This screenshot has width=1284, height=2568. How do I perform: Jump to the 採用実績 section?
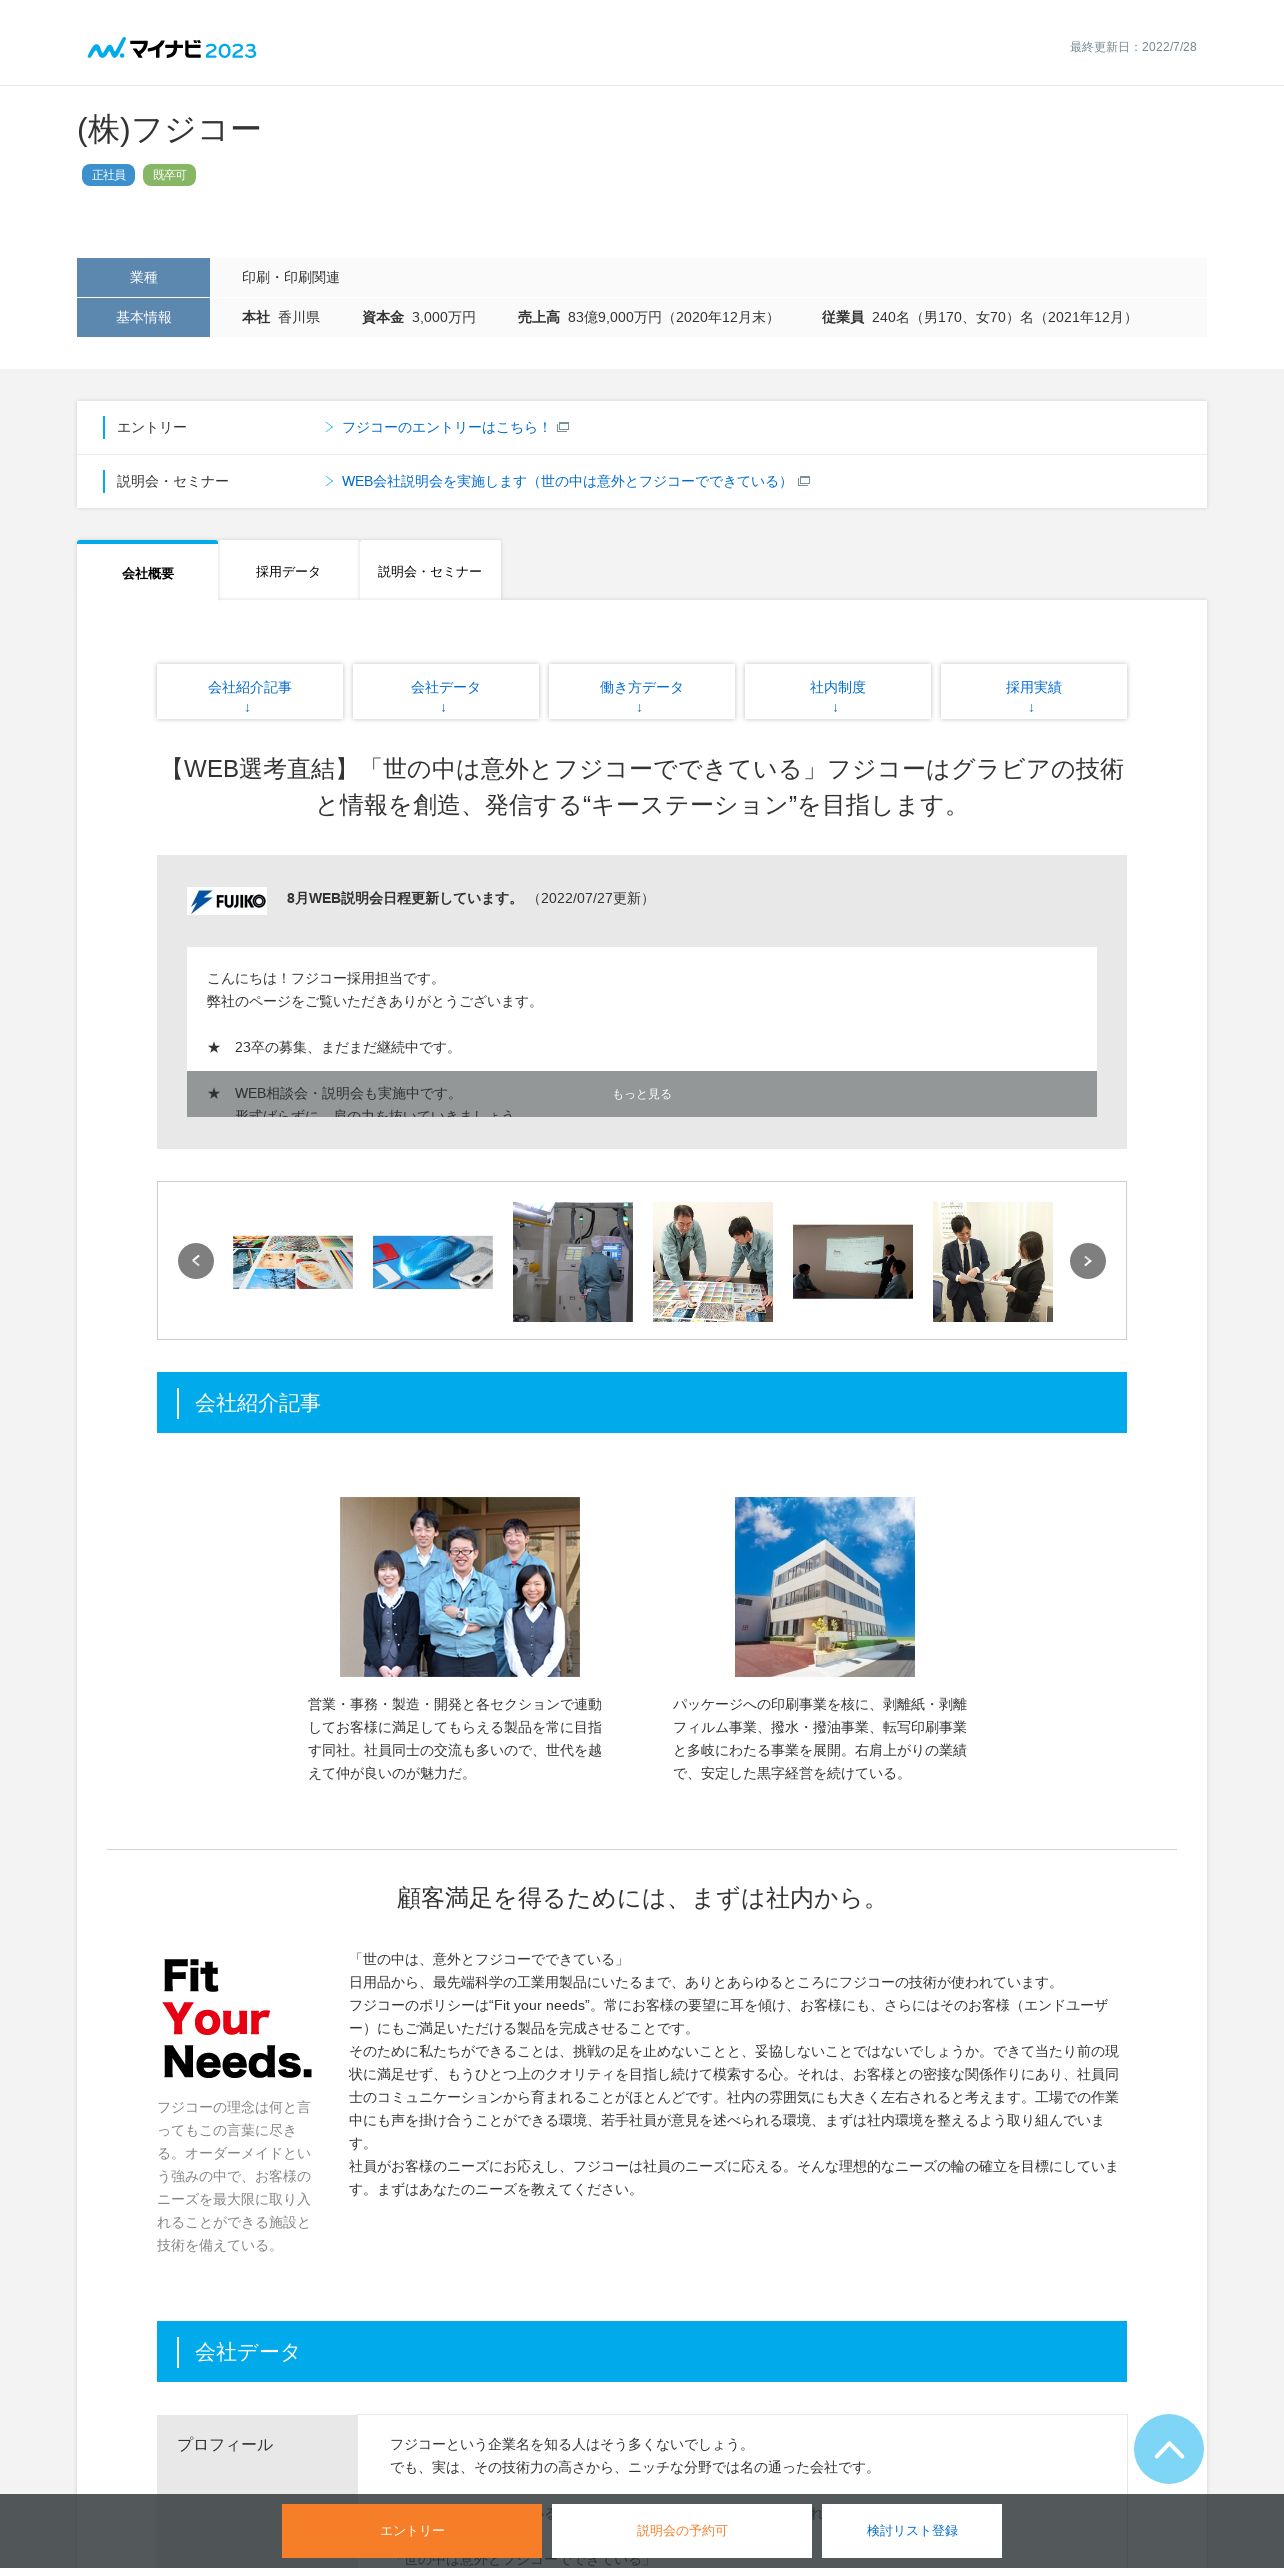(x=1034, y=691)
